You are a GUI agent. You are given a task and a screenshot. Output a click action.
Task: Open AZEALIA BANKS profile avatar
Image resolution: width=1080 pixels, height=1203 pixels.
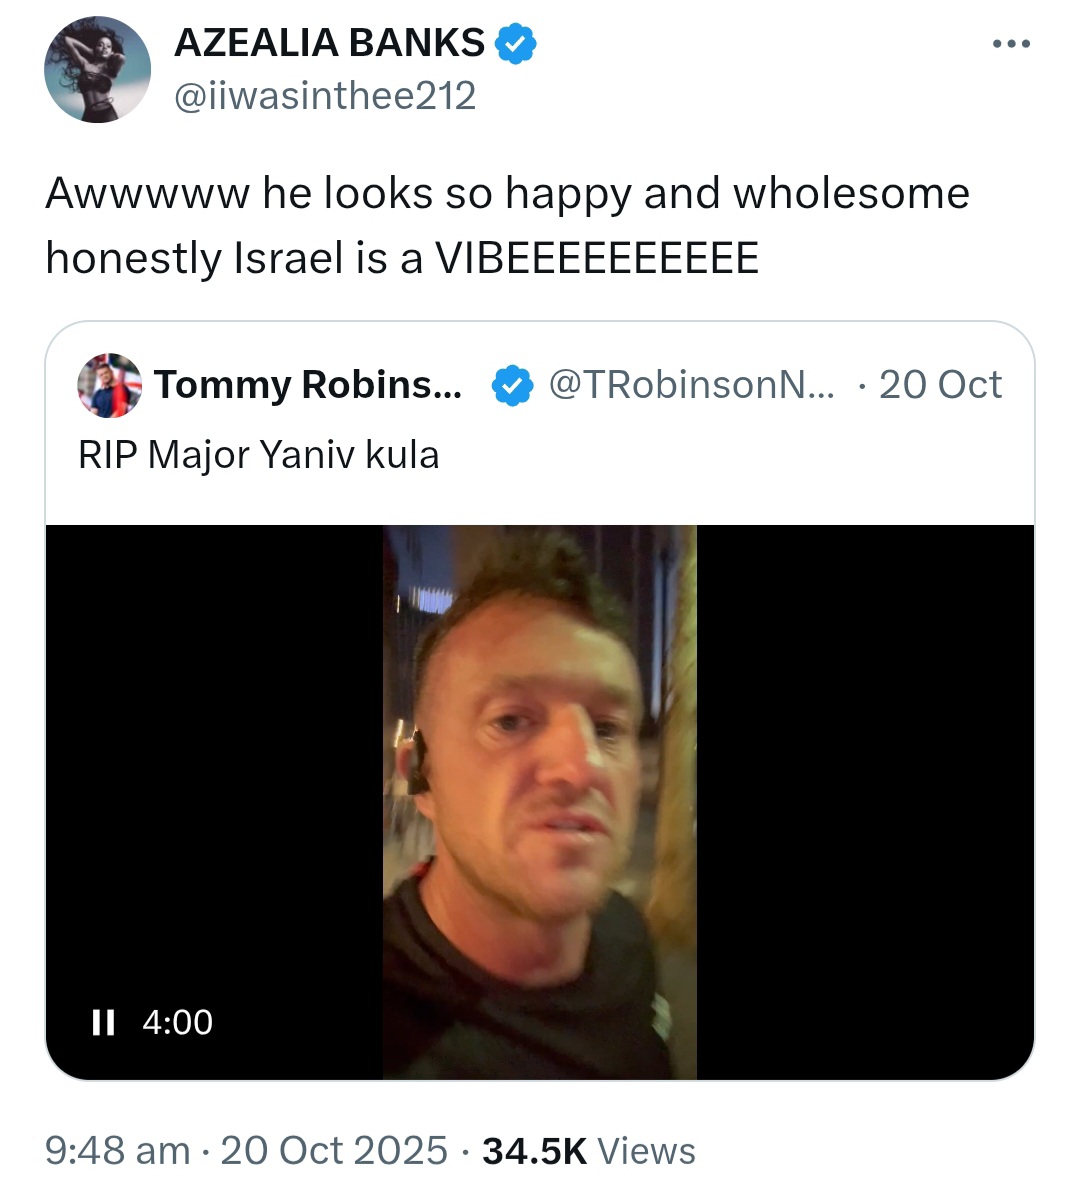97,70
